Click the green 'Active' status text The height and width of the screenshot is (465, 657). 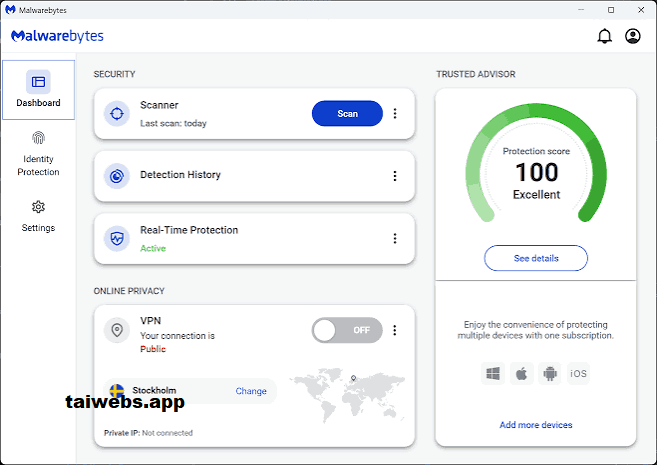[153, 248]
